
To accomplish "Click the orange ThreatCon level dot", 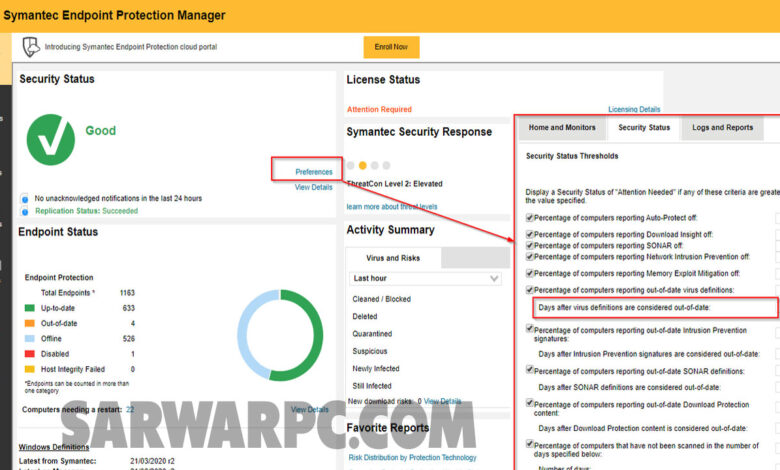I will (x=363, y=165).
